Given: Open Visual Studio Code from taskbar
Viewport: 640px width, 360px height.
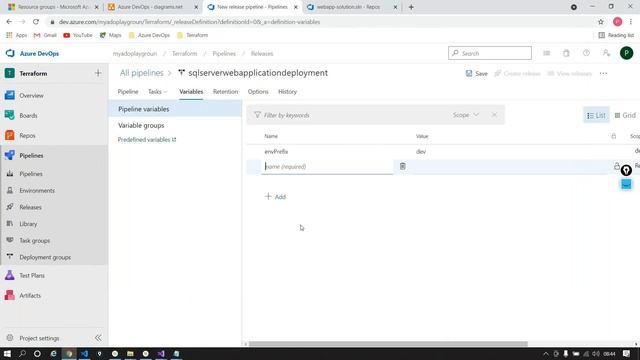Looking at the screenshot, I should [84, 353].
